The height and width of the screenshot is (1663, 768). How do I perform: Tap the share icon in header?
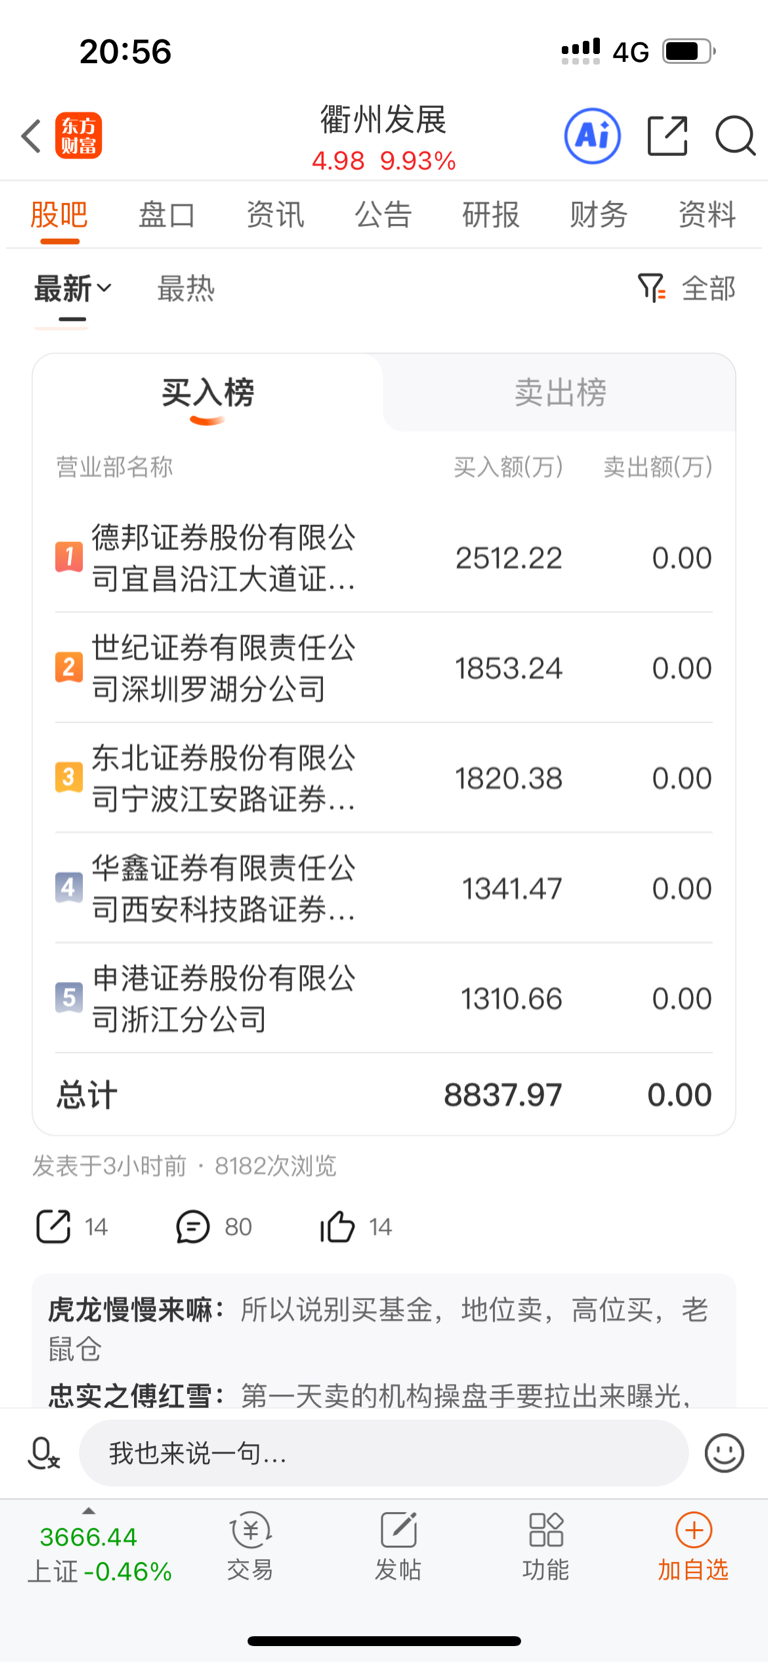(667, 136)
